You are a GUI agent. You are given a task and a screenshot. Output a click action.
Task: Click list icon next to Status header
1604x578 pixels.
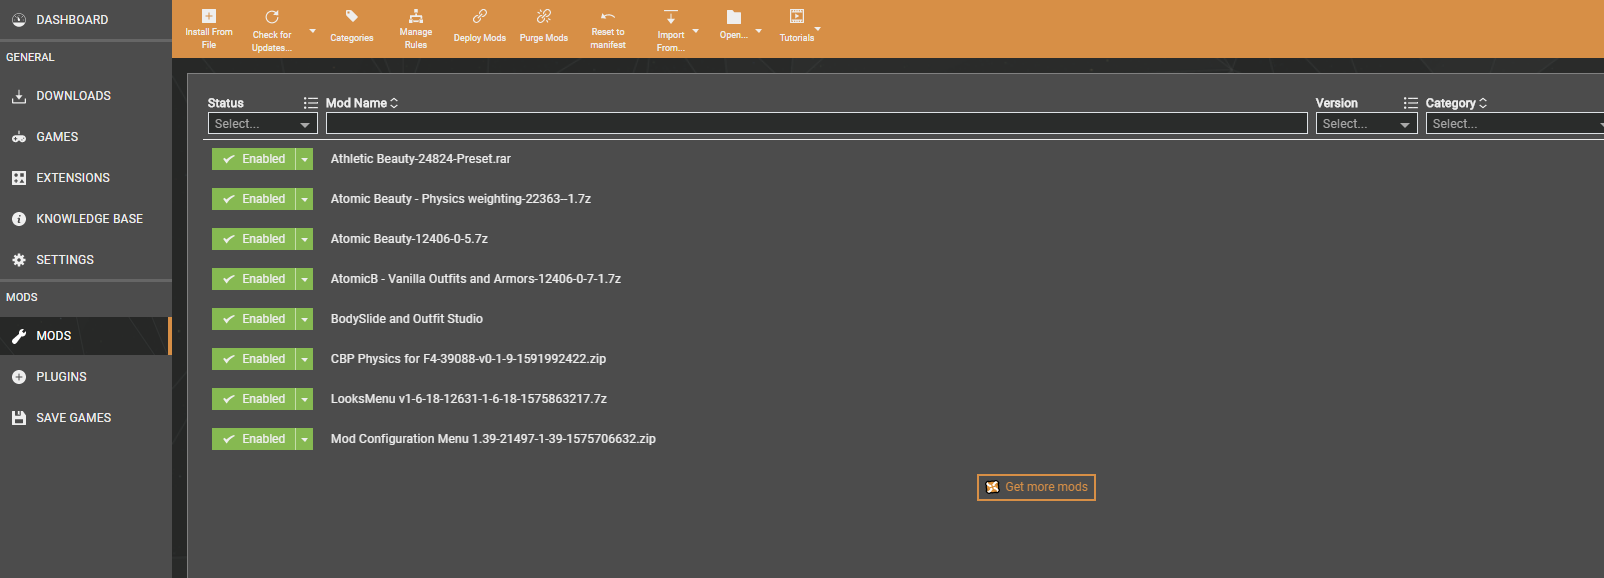(x=311, y=103)
